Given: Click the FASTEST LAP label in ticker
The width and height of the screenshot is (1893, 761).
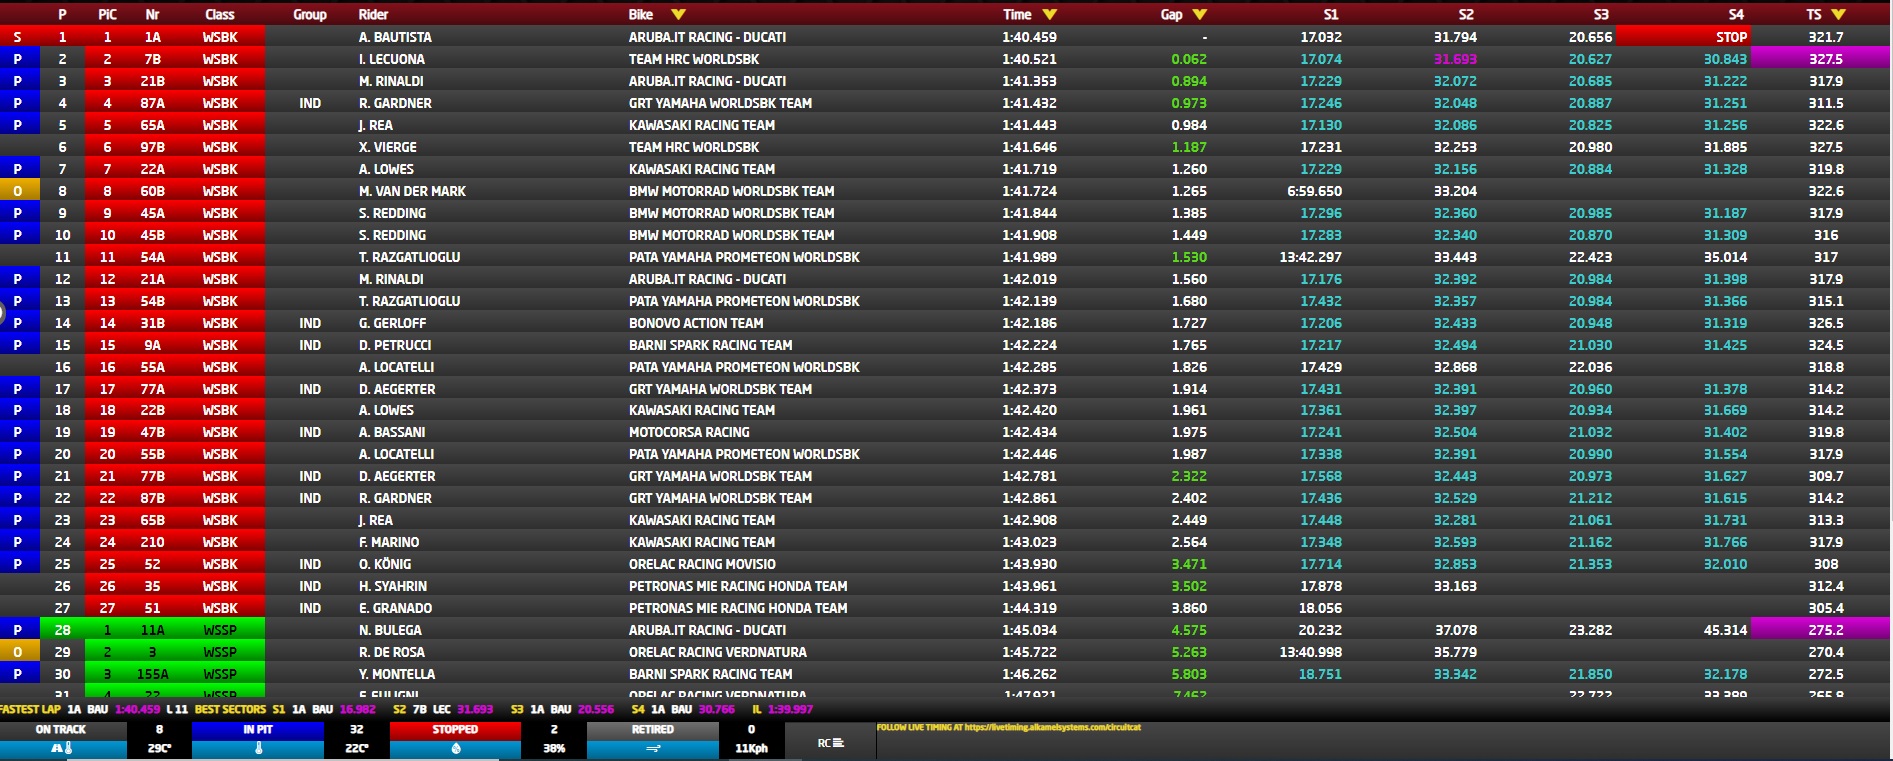Looking at the screenshot, I should [x=30, y=709].
